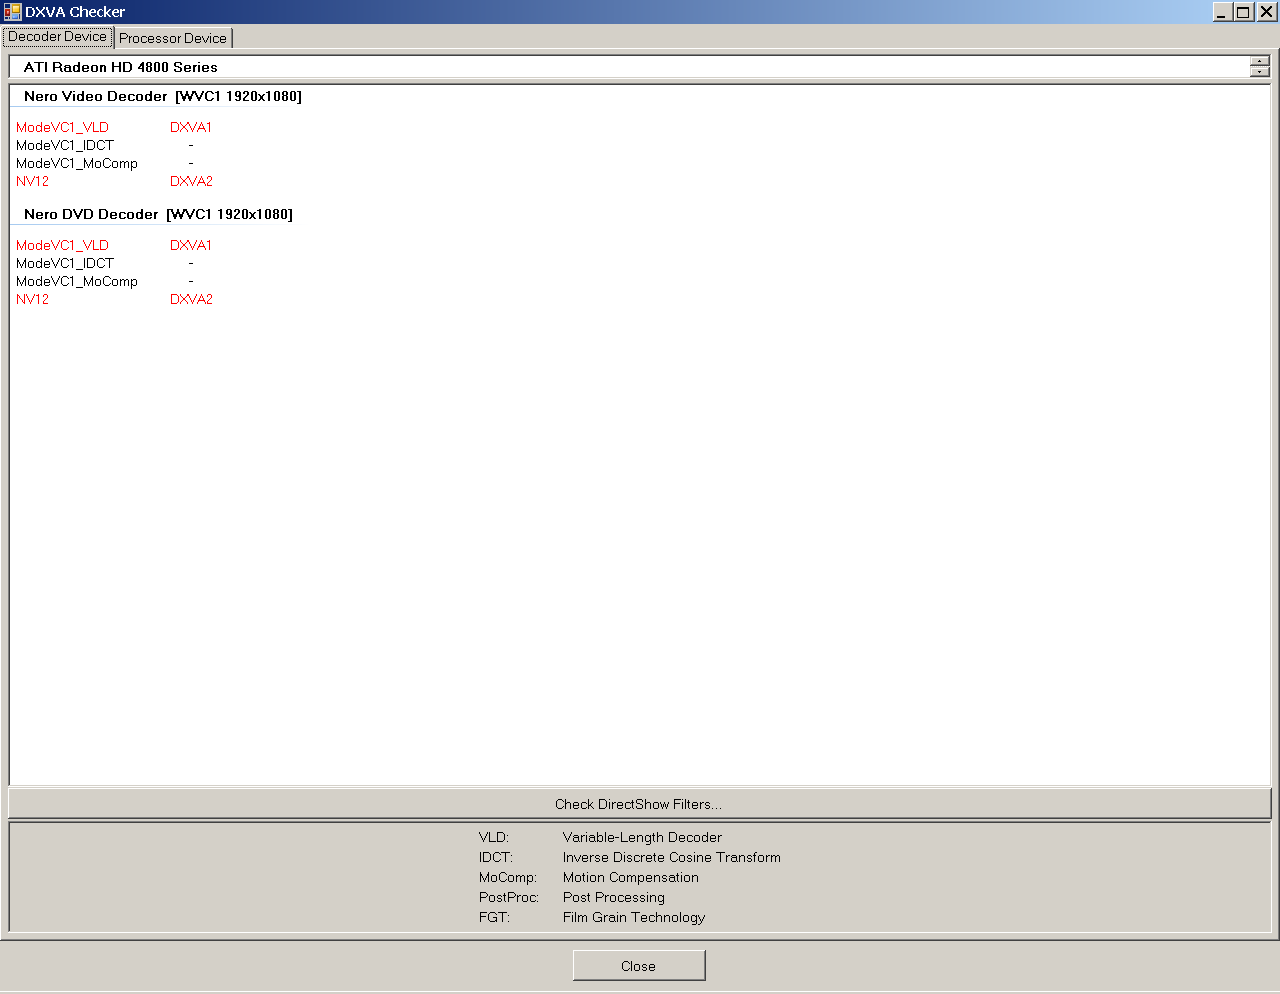The width and height of the screenshot is (1280, 994).
Task: Click ModeVC1_VLD under Nero Video Decoder
Action: point(62,127)
